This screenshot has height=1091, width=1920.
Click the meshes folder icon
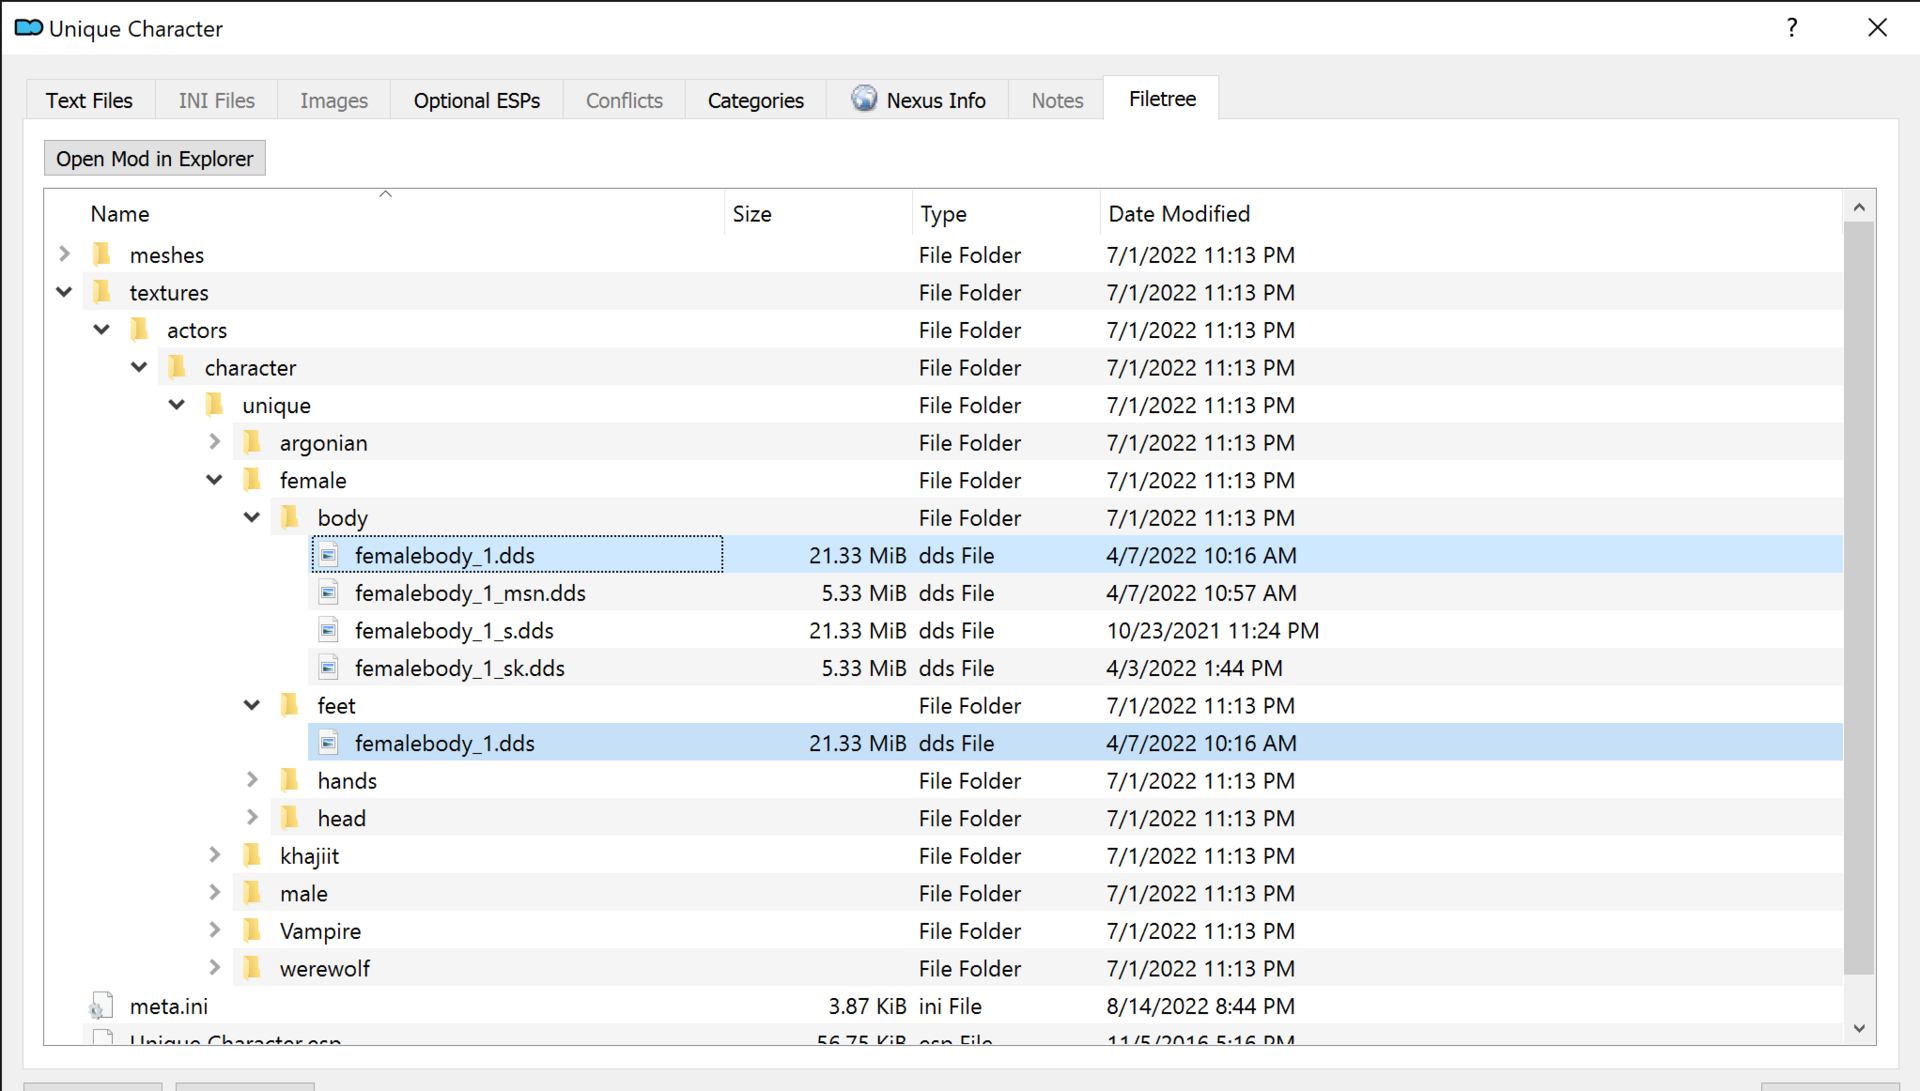pyautogui.click(x=102, y=254)
